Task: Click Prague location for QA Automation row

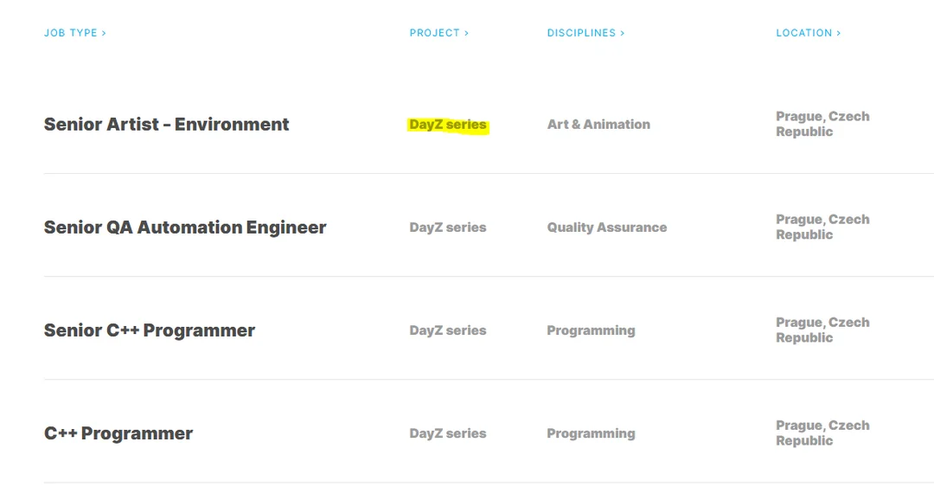Action: pos(822,227)
